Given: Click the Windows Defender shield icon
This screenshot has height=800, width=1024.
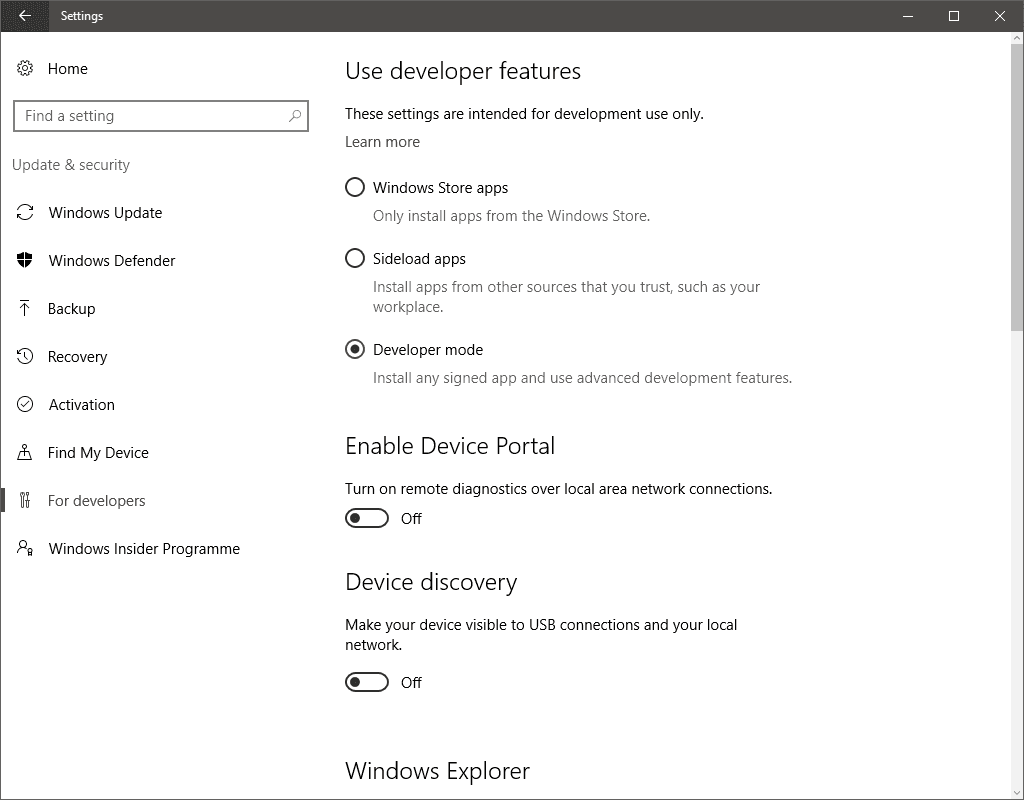Looking at the screenshot, I should tap(25, 261).
